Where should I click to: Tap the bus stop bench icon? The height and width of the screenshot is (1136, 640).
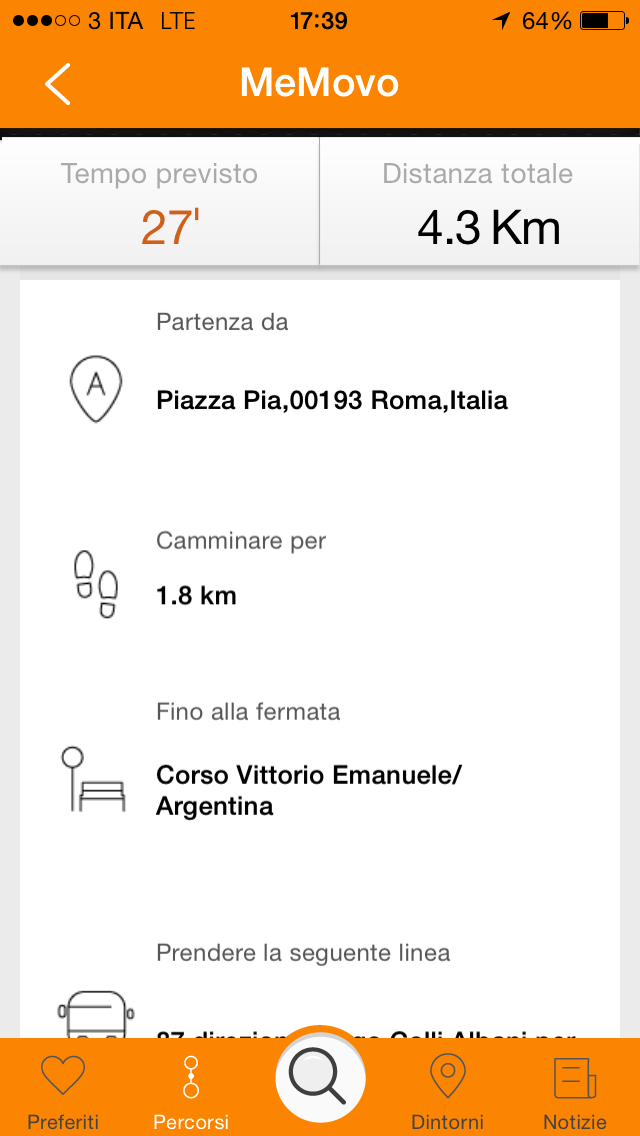tap(92, 778)
